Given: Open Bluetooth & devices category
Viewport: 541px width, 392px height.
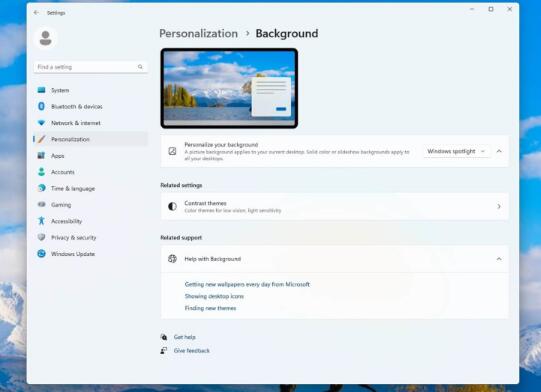Looking at the screenshot, I should coord(90,106).
